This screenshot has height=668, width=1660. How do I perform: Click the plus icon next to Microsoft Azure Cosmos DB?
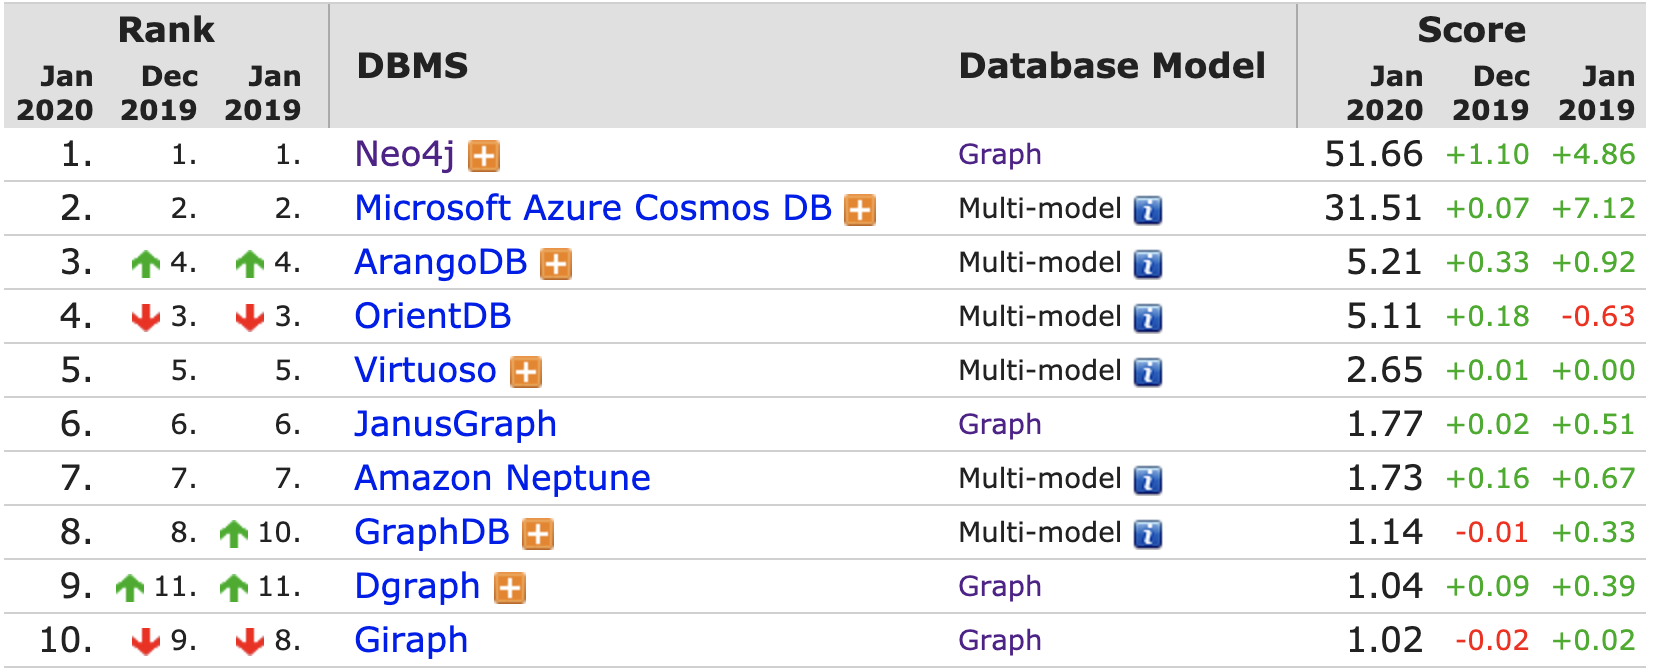tap(860, 210)
